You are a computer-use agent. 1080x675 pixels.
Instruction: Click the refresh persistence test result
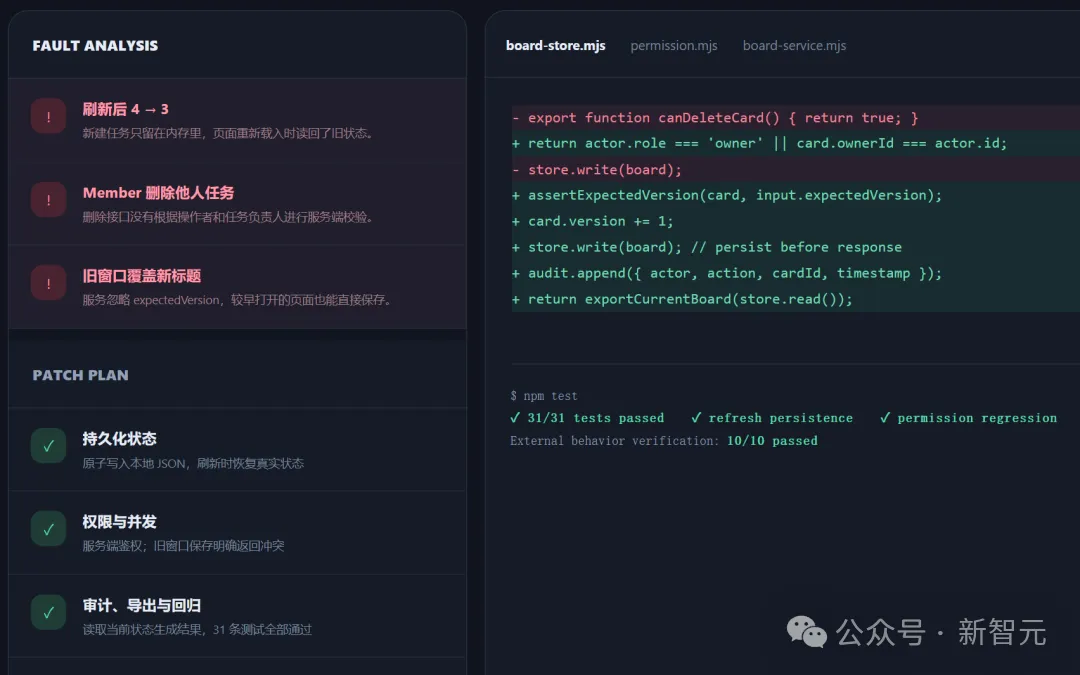pos(771,418)
